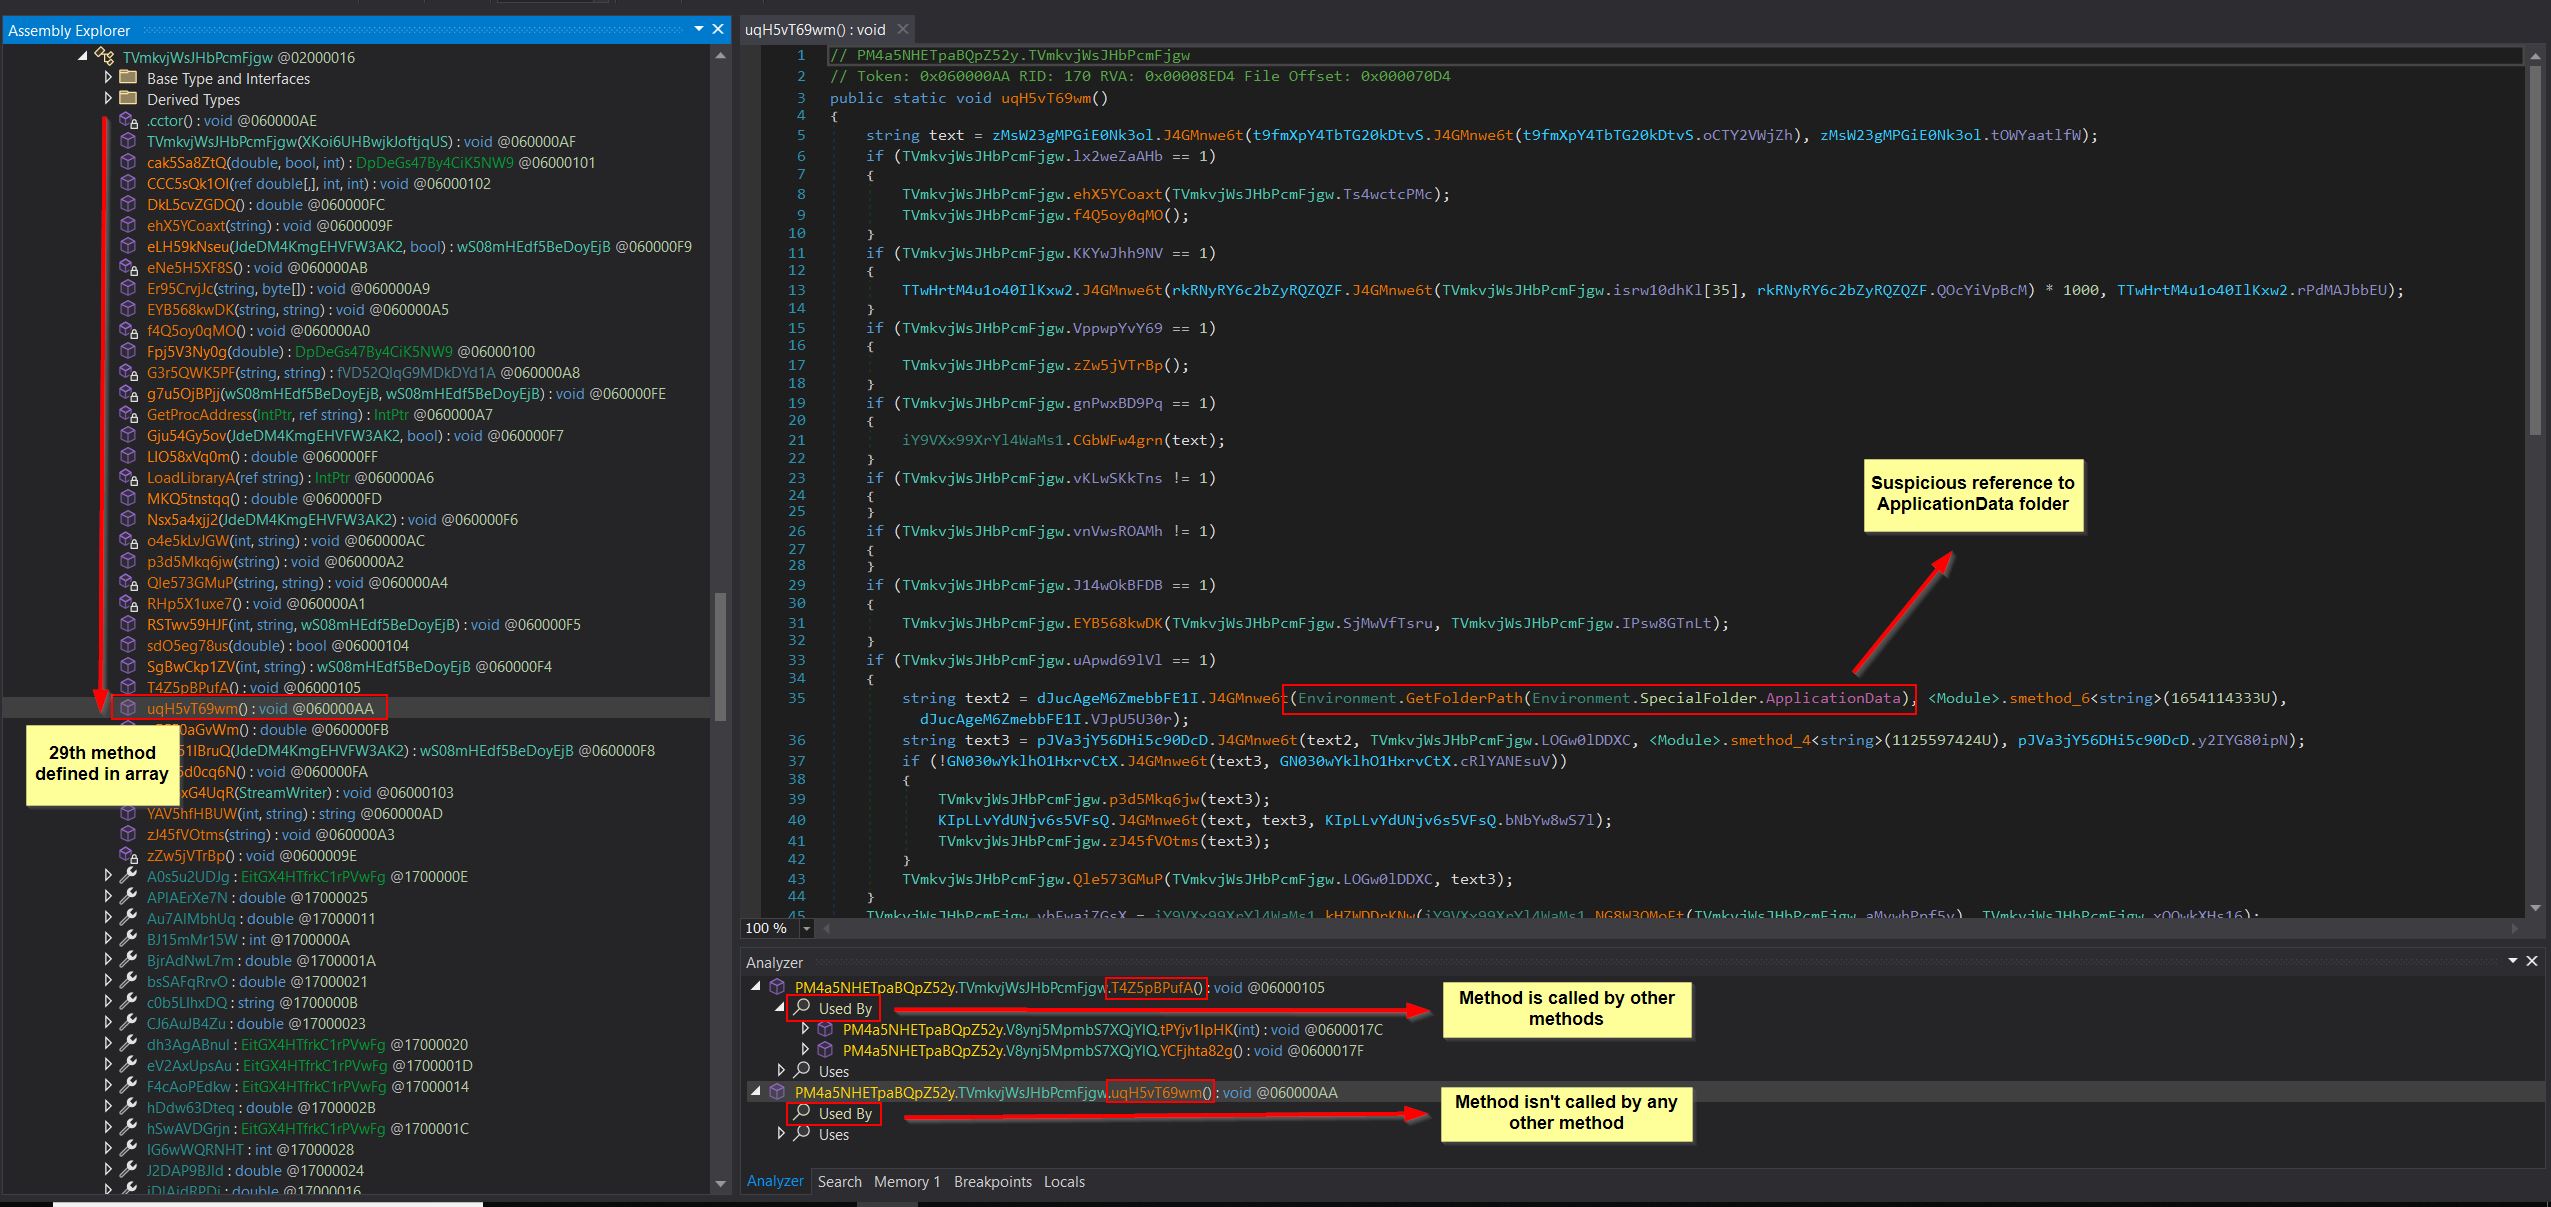Click the .cctor method icon
2551x1207 pixels.
coord(128,120)
